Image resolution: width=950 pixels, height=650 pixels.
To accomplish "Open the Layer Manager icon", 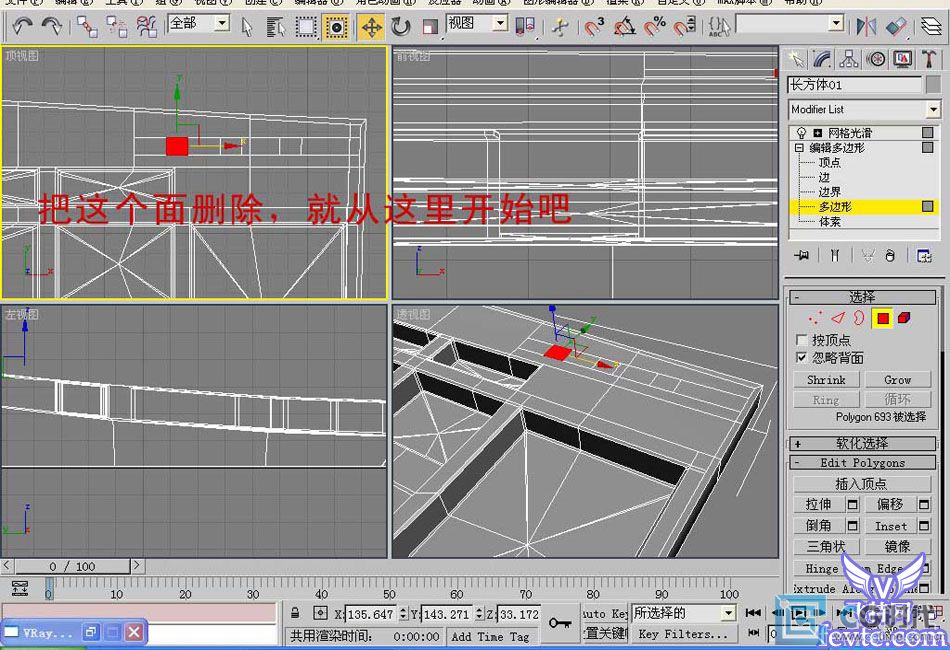I will click(931, 26).
